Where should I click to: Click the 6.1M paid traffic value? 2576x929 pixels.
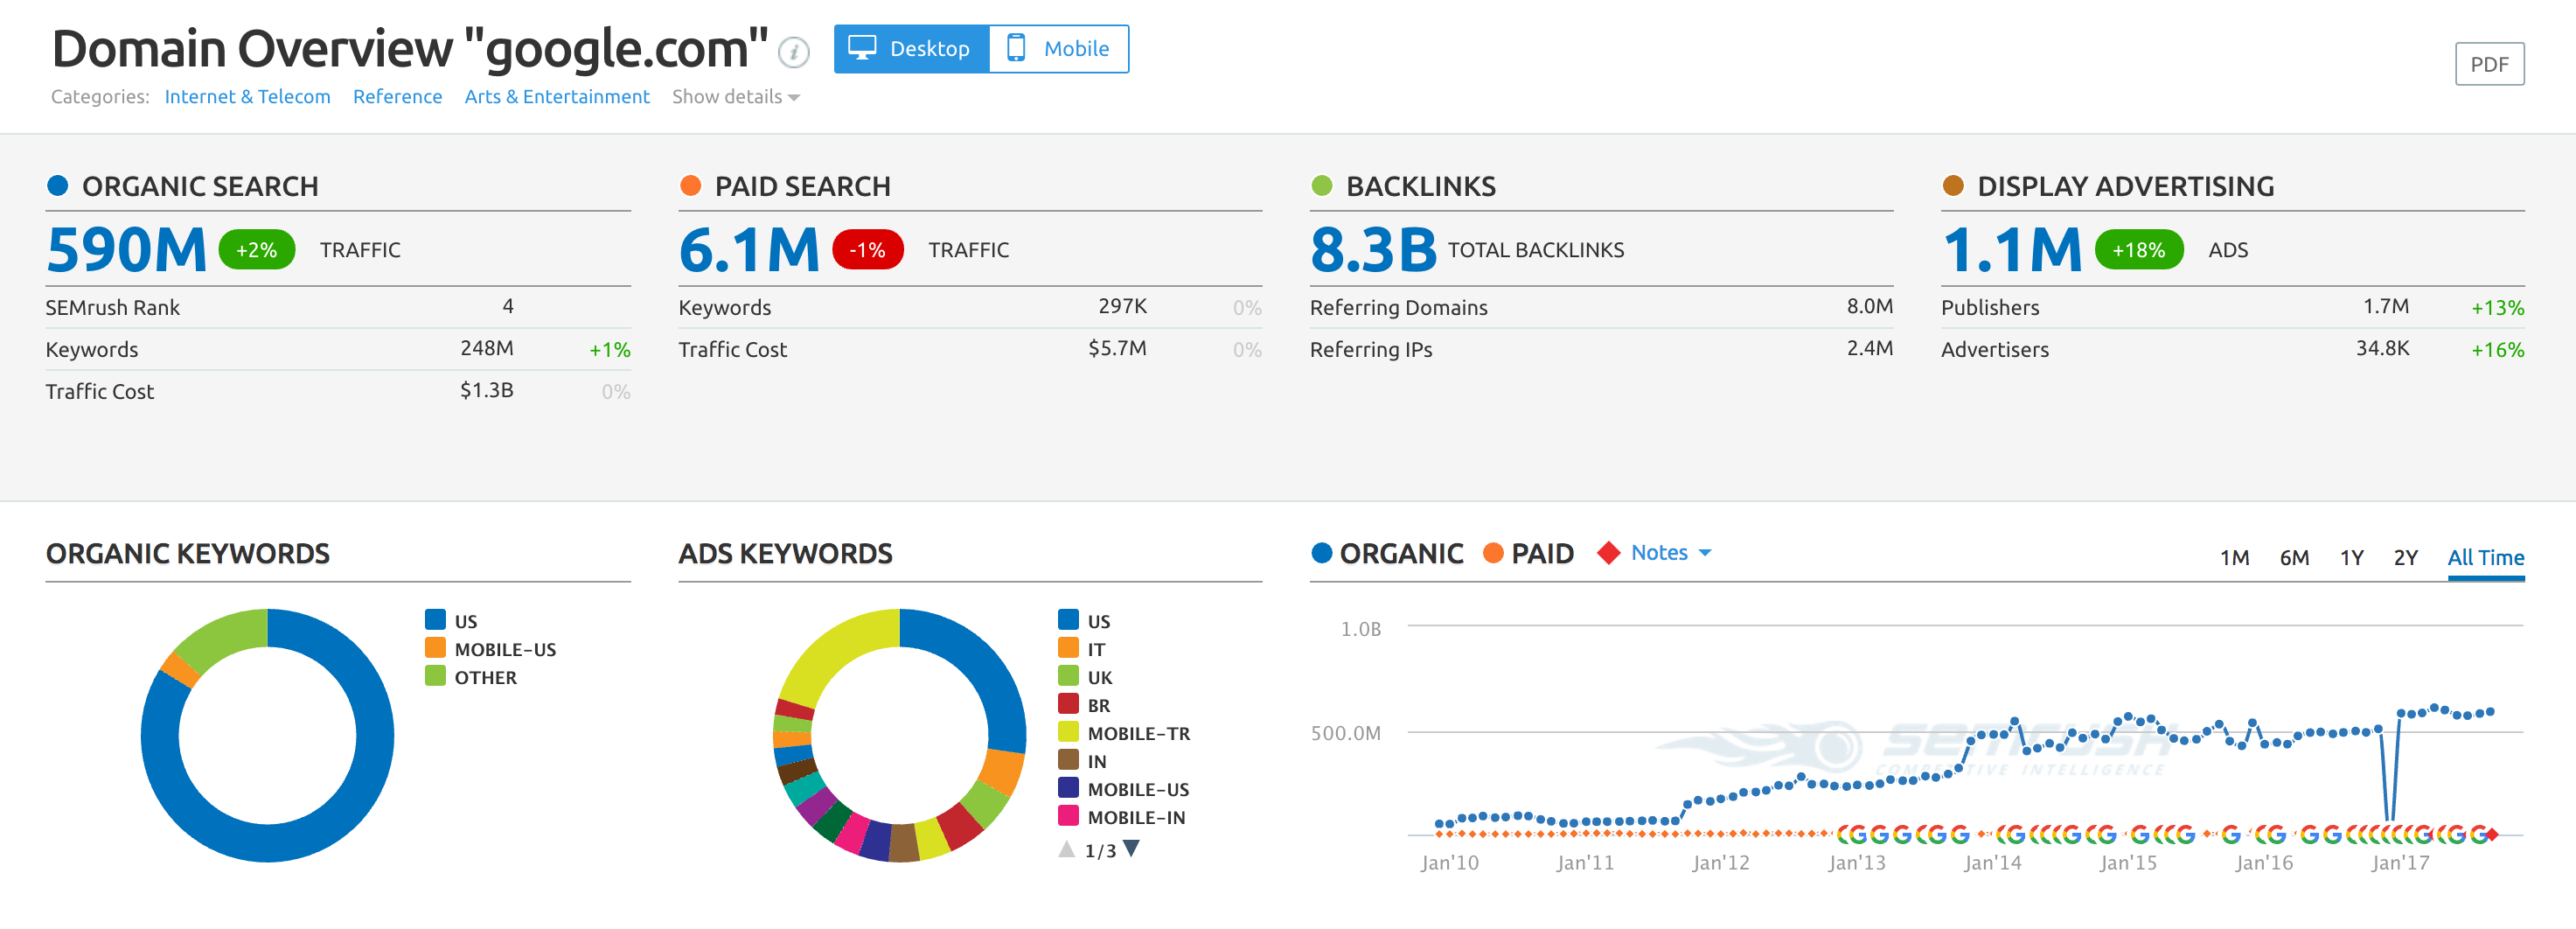click(x=749, y=250)
